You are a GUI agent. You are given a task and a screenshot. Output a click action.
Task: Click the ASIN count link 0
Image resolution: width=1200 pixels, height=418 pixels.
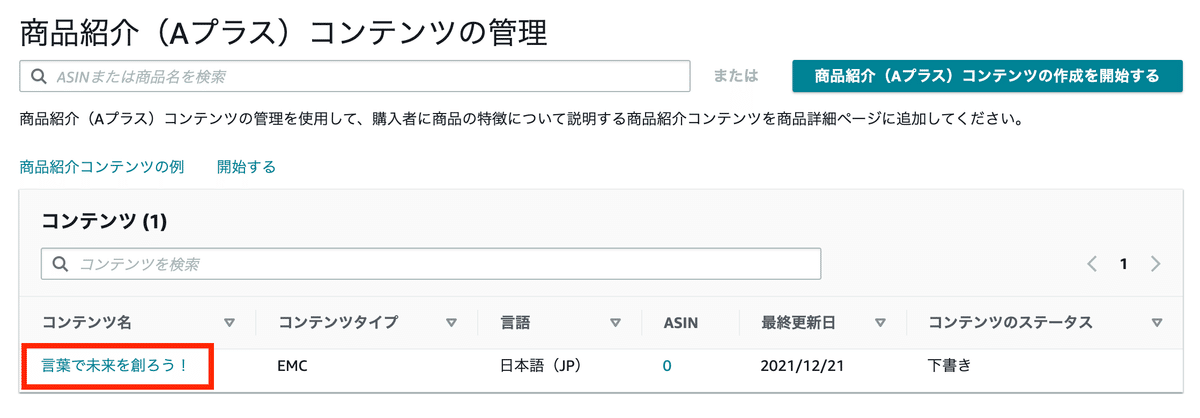(x=667, y=366)
